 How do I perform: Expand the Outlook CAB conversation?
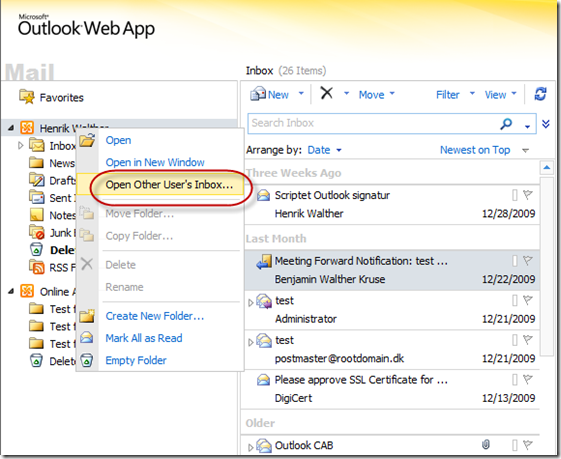pyautogui.click(x=250, y=447)
